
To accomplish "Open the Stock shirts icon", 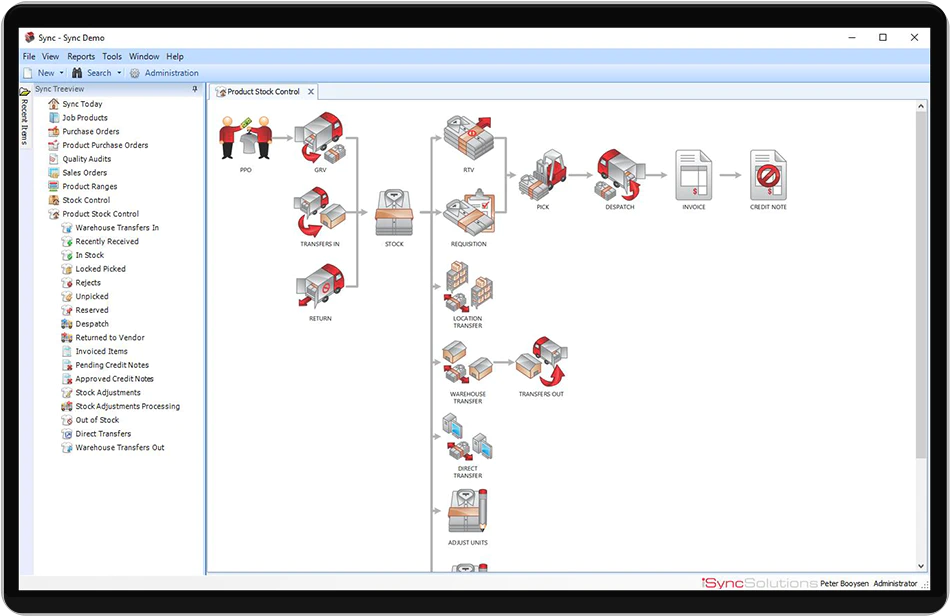I will tap(394, 212).
